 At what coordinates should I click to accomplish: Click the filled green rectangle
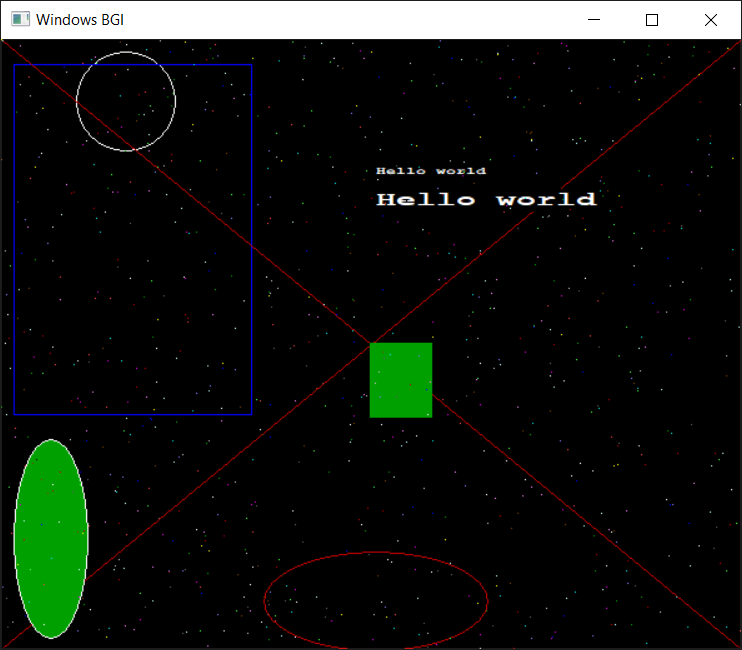tap(401, 380)
